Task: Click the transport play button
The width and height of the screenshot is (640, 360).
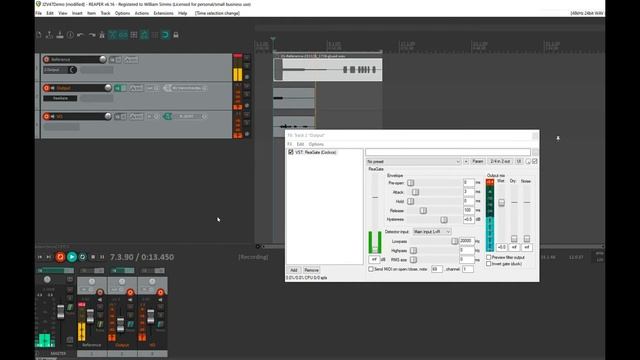Action: (72, 257)
